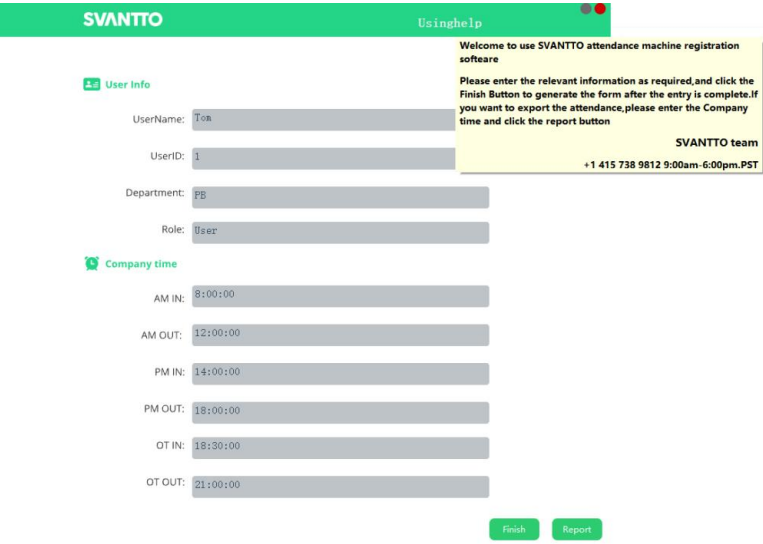Edit the OT IN time field

coord(340,448)
